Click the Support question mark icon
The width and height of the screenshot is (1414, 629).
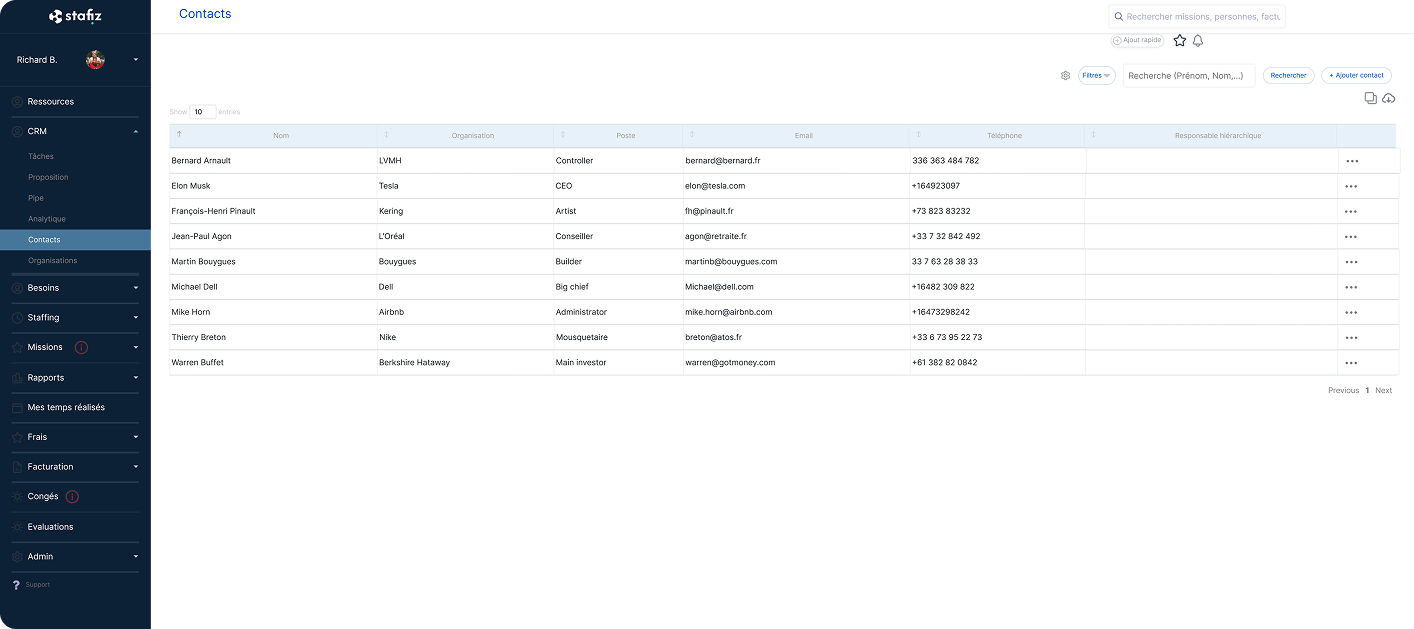(x=16, y=585)
